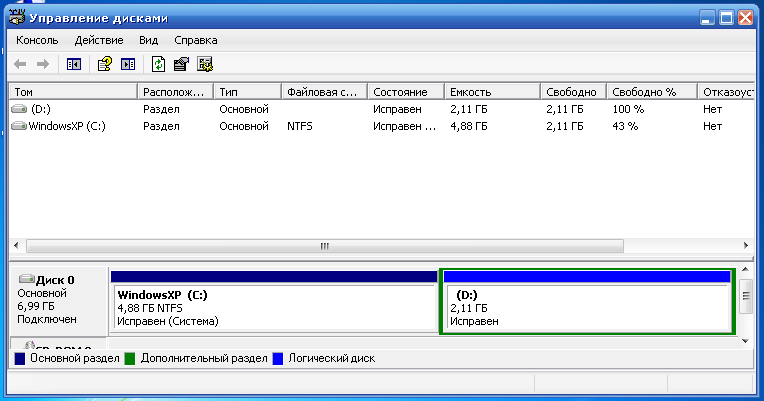Select the WindowsXP (C:) partition block
The width and height of the screenshot is (764, 401).
click(x=274, y=302)
